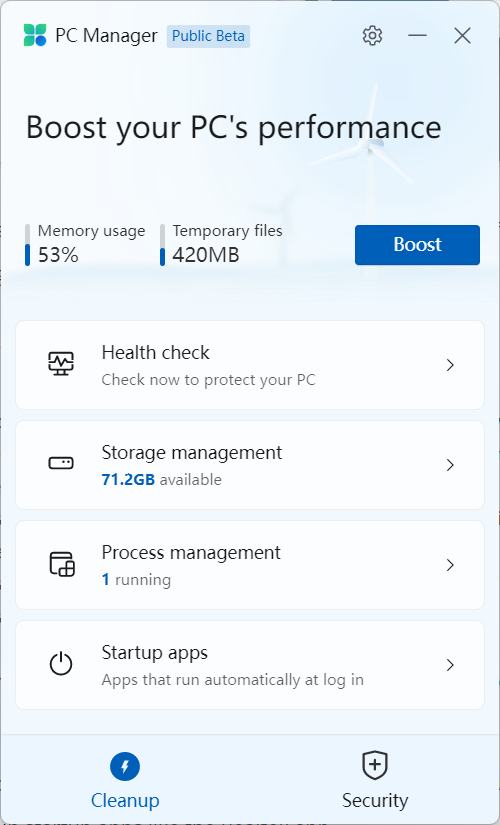
Task: Click the 71.2GB available storage text
Action: point(162,479)
